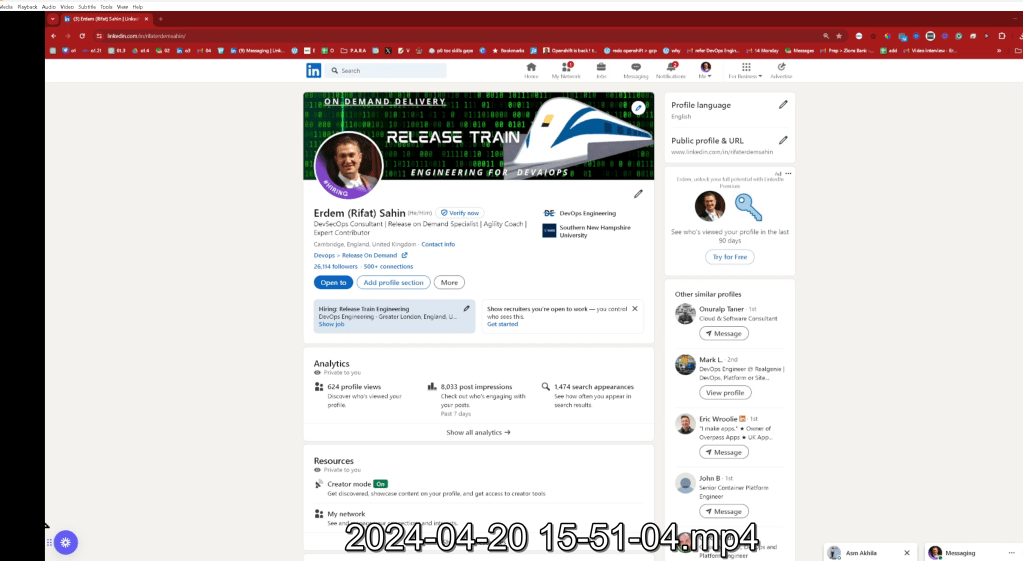This screenshot has height=561, width=1023.
Task: Click the address bar URL
Action: click(x=146, y=36)
